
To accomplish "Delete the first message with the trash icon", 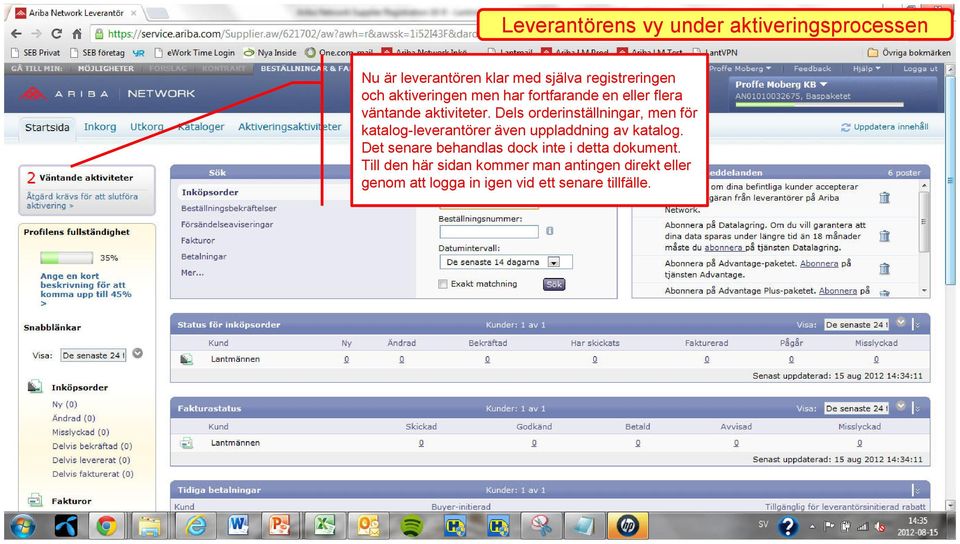I will 884,198.
